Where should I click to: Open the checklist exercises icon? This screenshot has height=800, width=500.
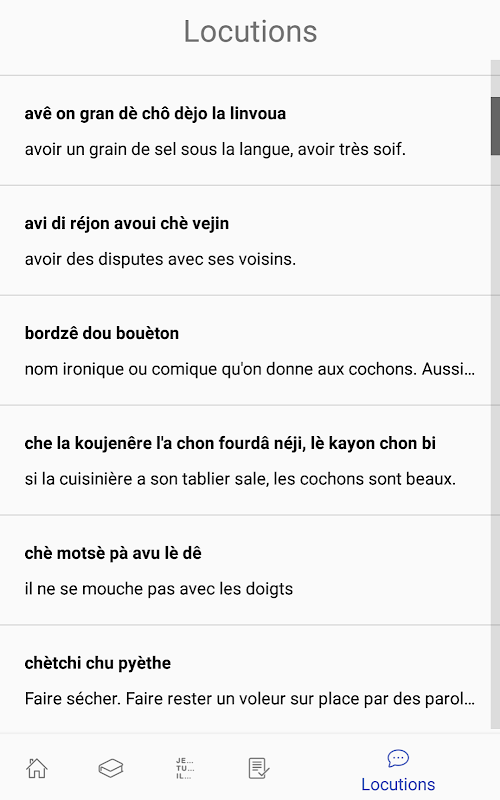pyautogui.click(x=259, y=768)
